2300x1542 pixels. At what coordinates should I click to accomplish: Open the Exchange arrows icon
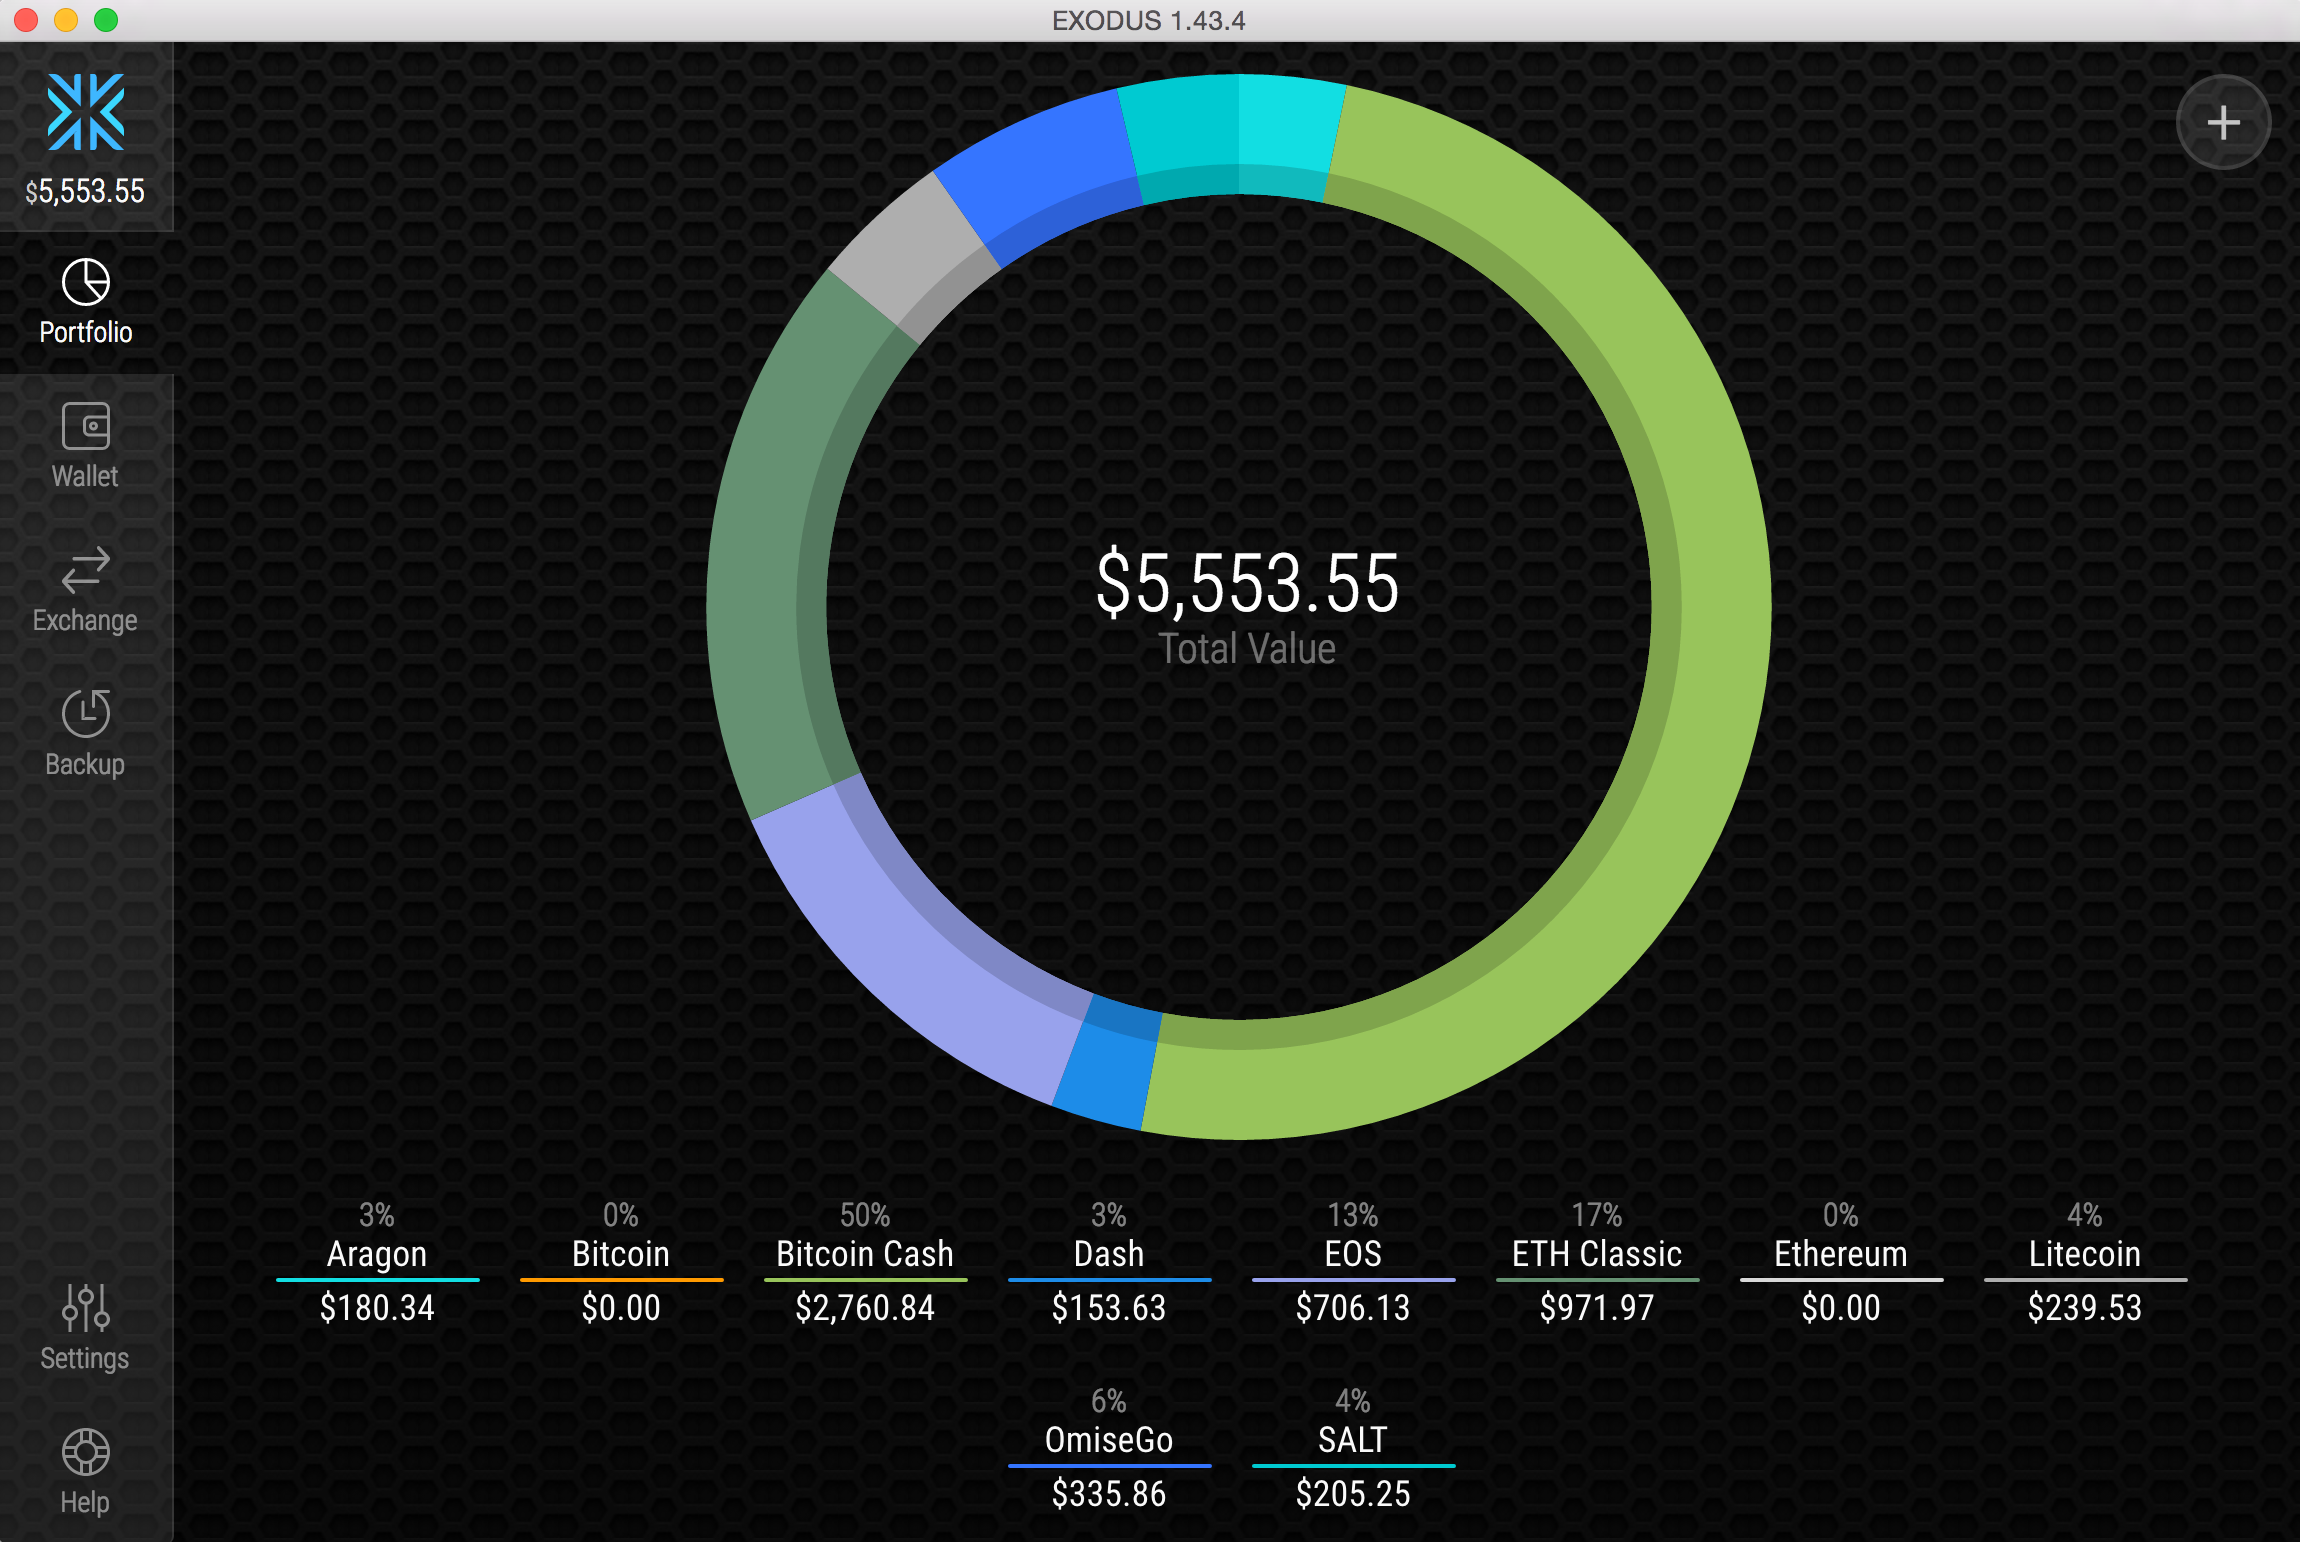coord(86,570)
